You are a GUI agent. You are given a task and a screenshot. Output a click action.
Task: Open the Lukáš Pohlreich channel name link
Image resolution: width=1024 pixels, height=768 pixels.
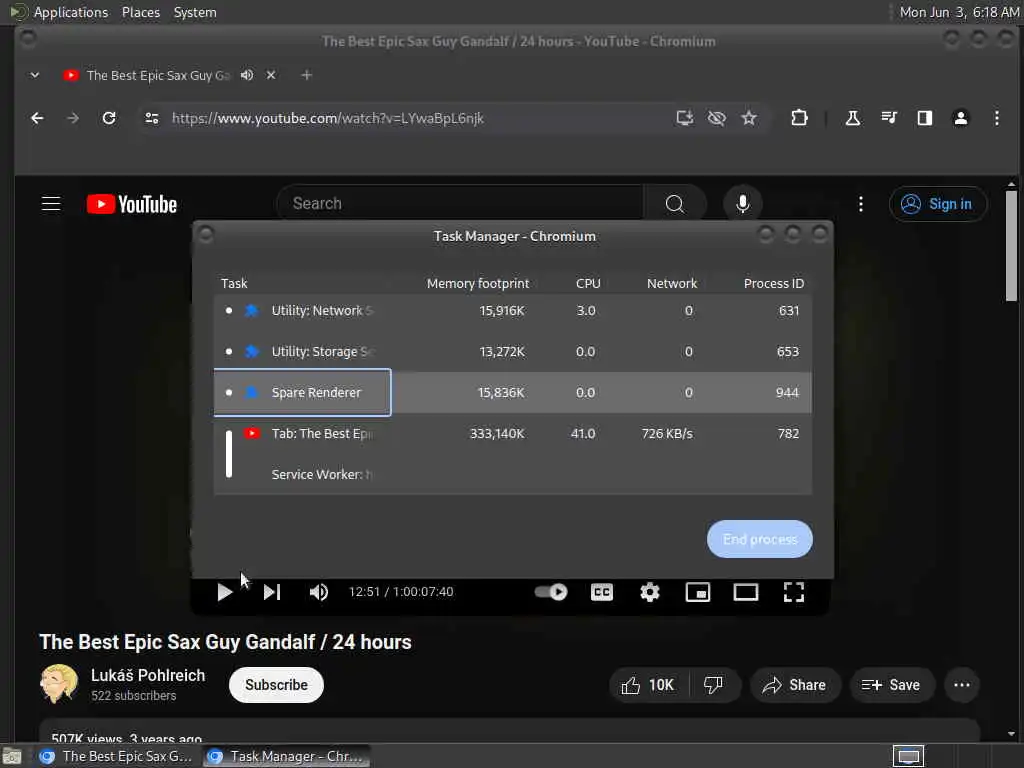tap(148, 675)
